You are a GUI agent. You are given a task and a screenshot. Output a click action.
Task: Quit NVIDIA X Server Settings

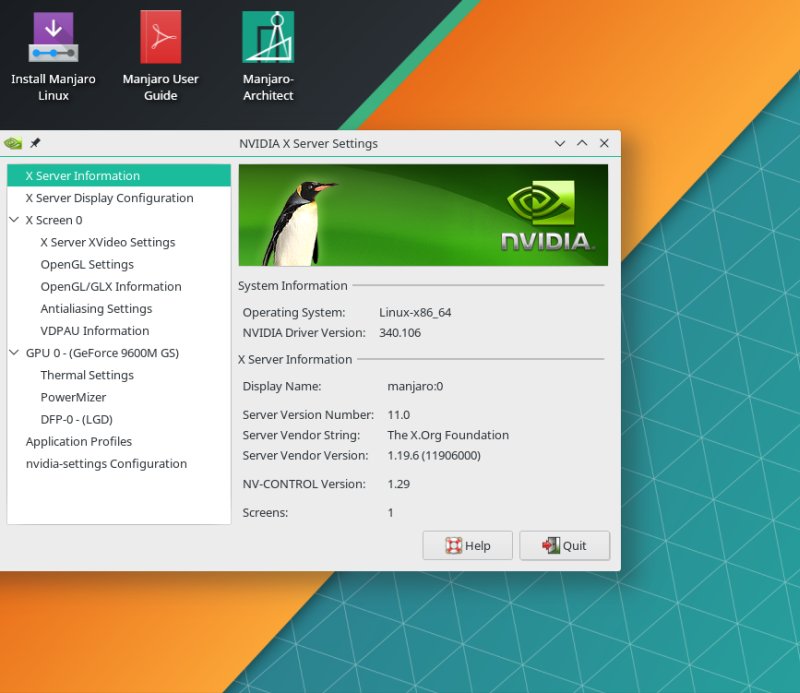click(x=564, y=545)
